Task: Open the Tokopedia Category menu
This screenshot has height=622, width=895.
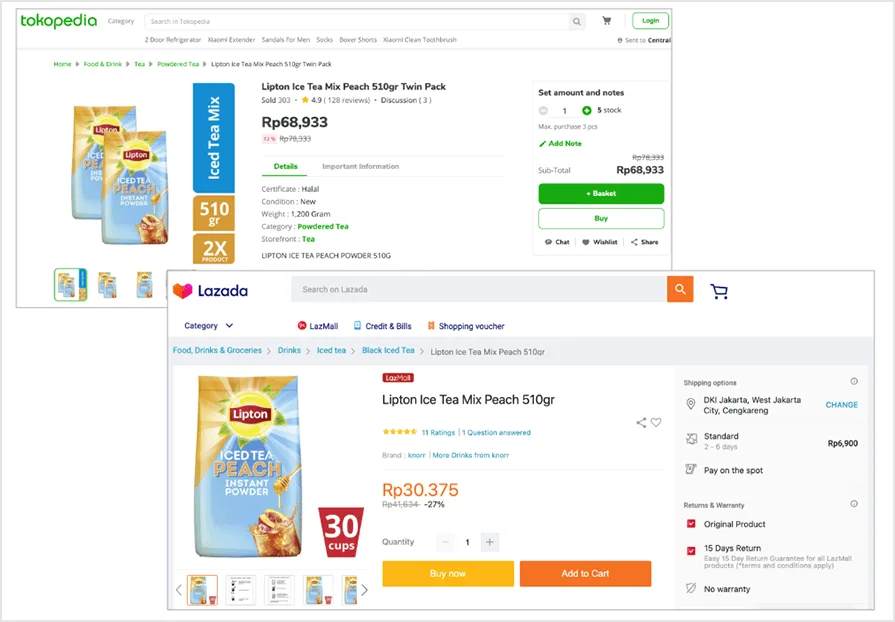Action: pos(121,21)
